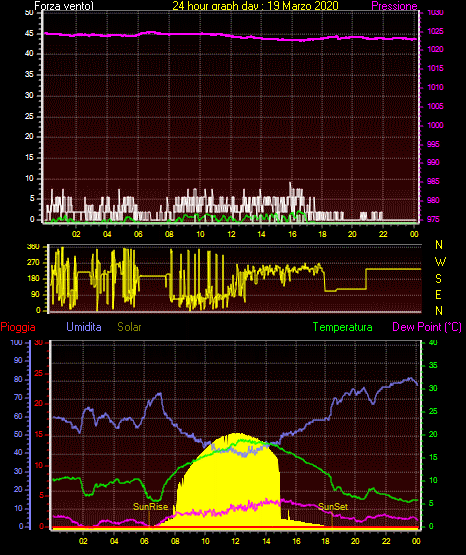Viewport: 466px width, 555px height.
Task: Click the '12' hour tick under bottom graph
Action: (236, 541)
